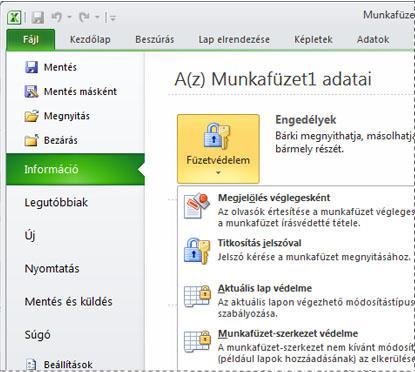The height and width of the screenshot is (372, 415).
Task: Click the Megjelölés véglegesként stamp icon
Action: tap(197, 205)
